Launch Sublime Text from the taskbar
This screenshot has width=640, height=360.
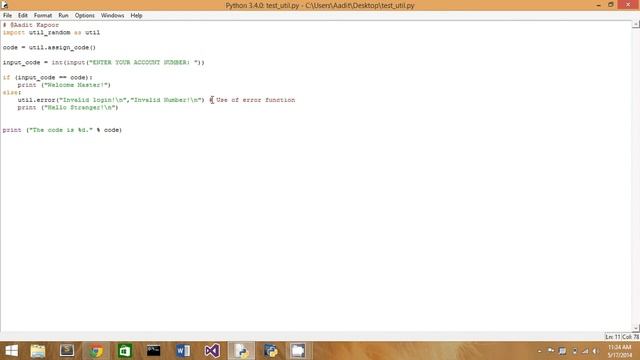point(67,351)
